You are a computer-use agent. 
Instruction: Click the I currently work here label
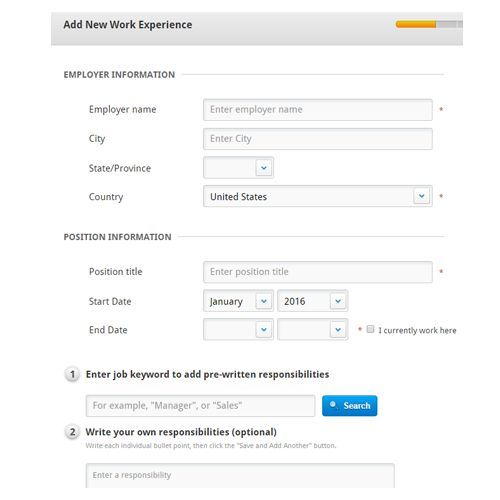417,330
